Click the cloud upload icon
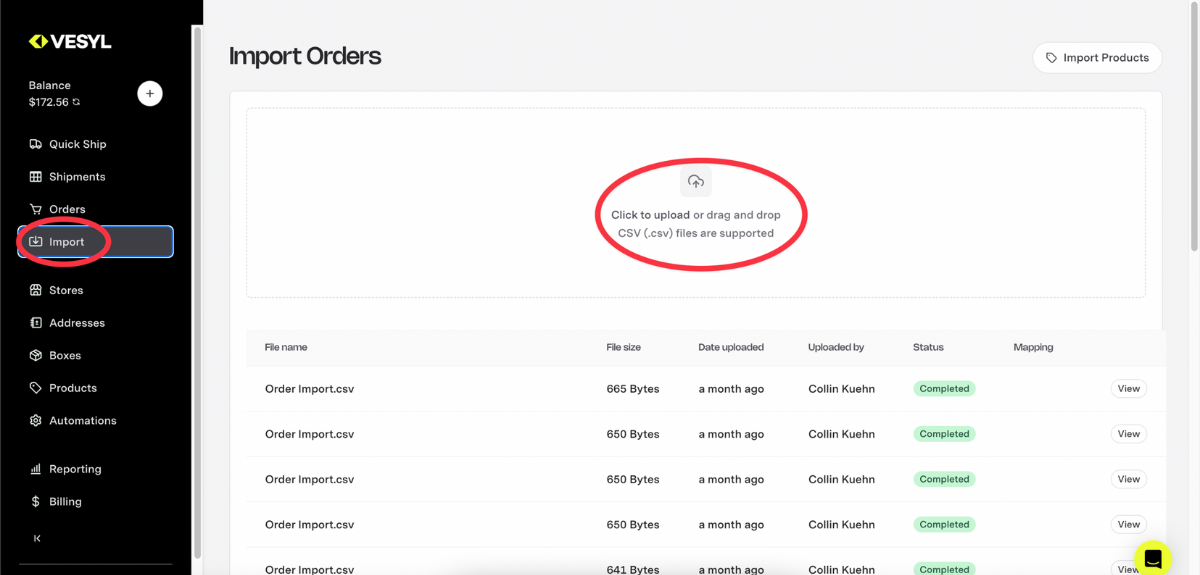The height and width of the screenshot is (575, 1200). click(696, 182)
